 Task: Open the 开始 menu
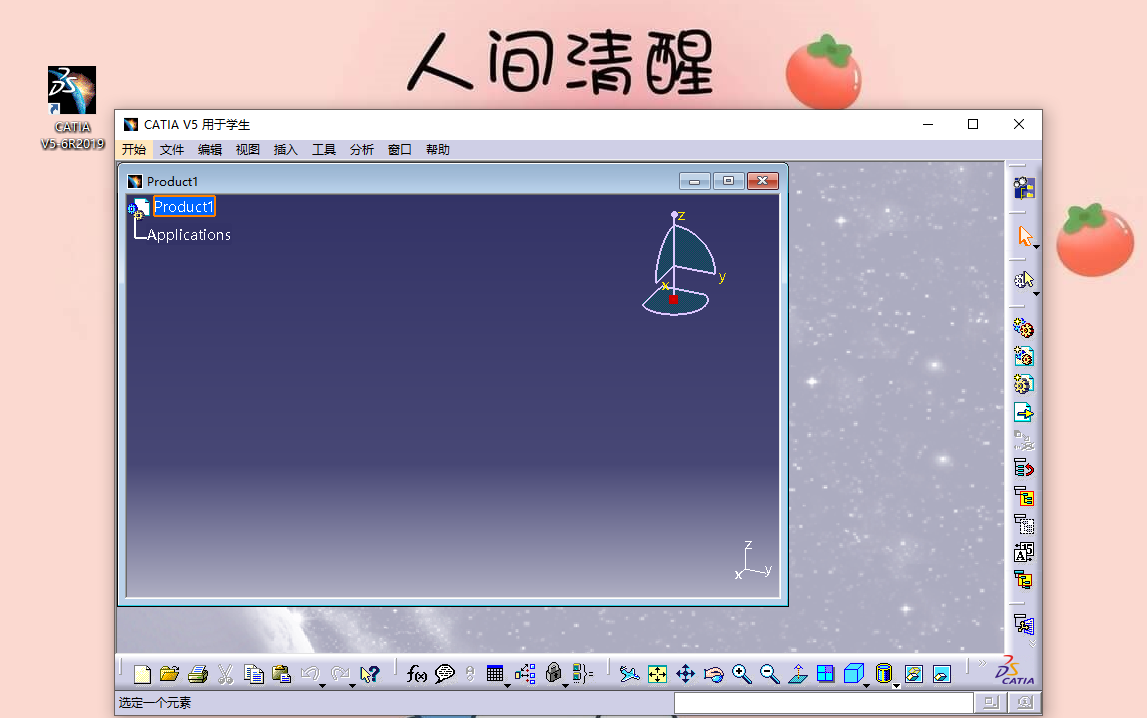point(134,149)
